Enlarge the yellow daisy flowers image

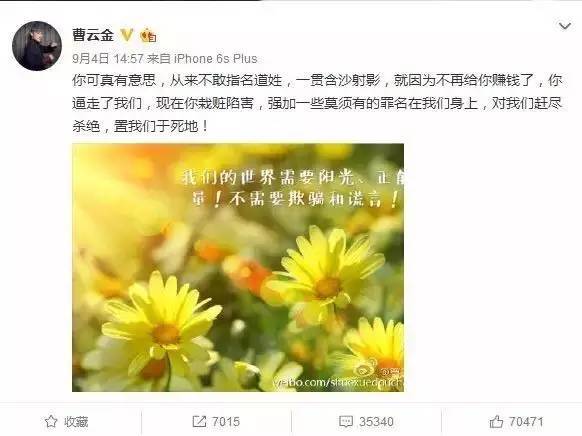[238, 268]
